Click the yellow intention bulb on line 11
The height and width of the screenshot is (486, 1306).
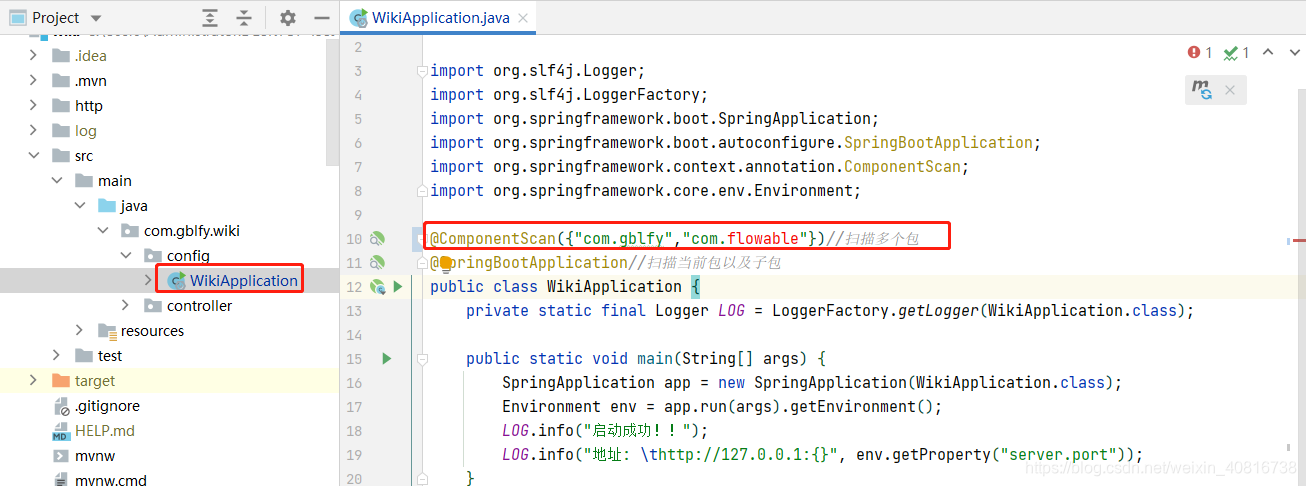pyautogui.click(x=446, y=264)
